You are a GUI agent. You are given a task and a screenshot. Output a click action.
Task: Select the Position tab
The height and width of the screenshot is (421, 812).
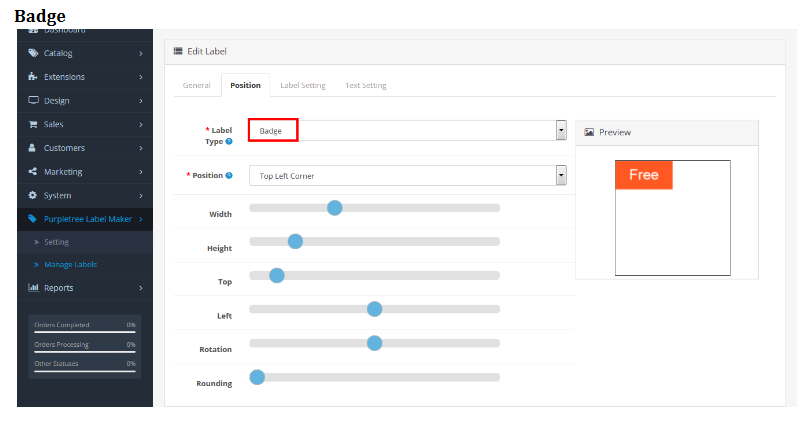pyautogui.click(x=245, y=85)
